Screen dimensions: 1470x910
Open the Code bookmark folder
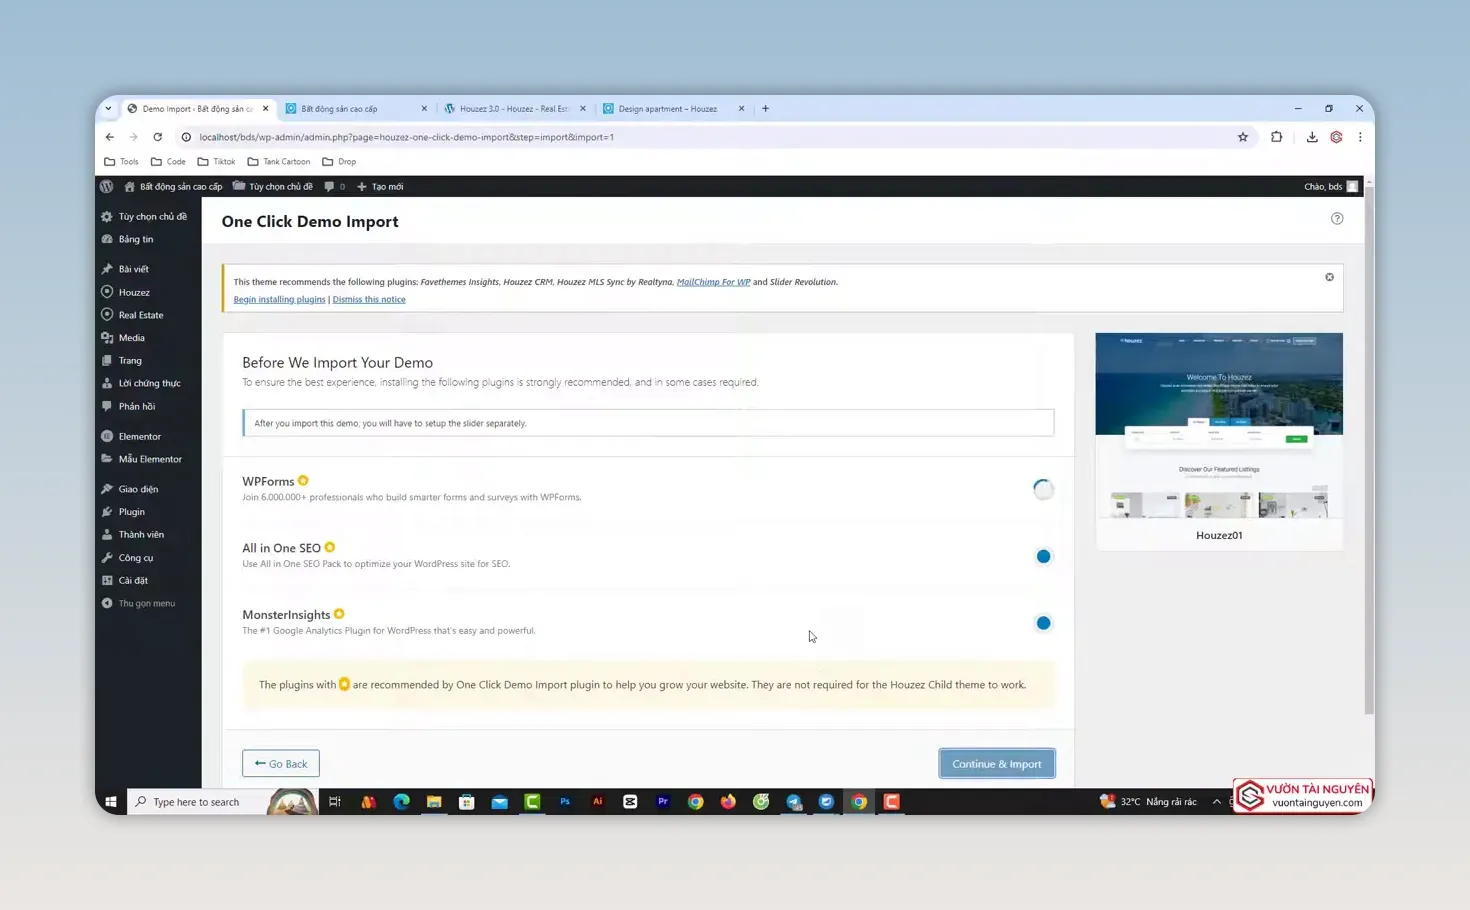tap(168, 162)
